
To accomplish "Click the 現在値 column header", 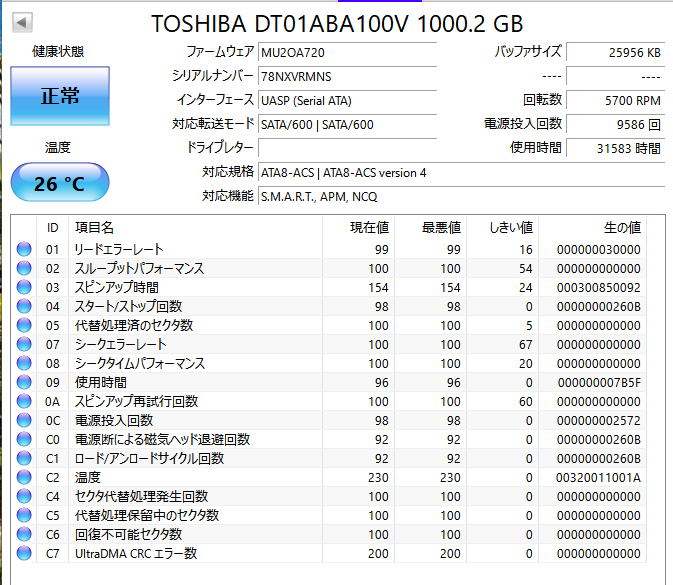I will [358, 227].
